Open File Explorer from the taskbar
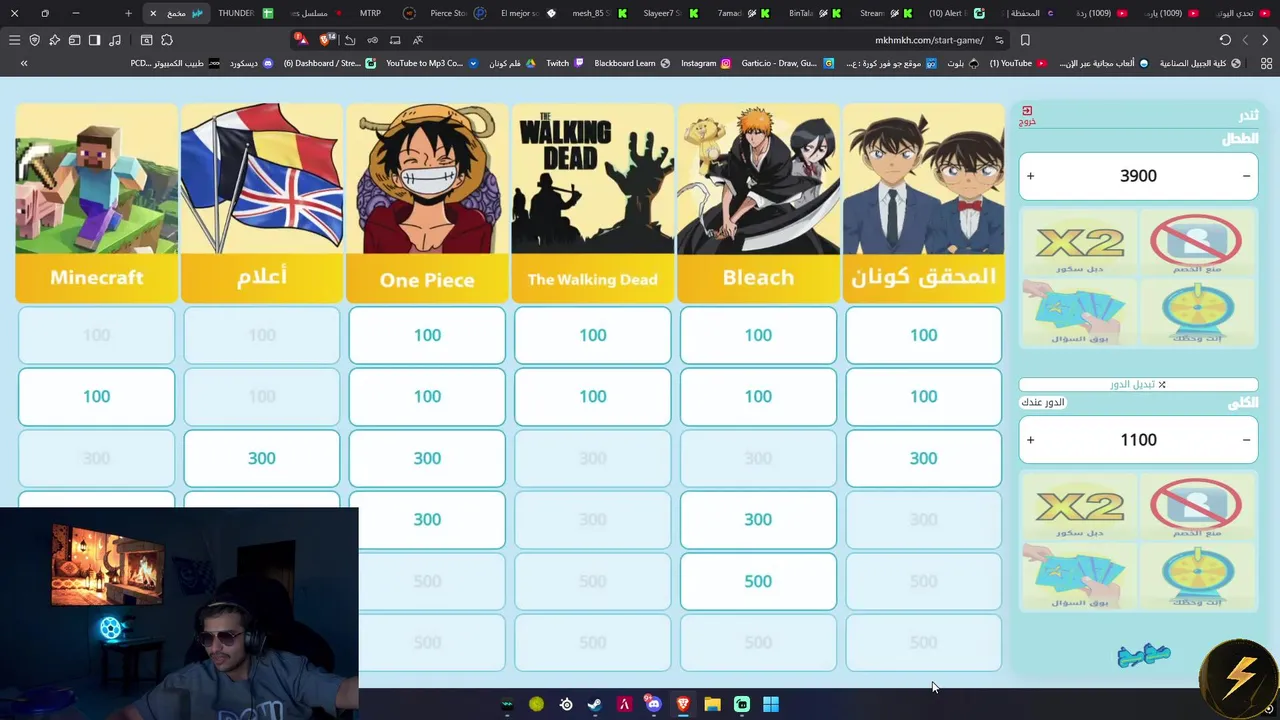The image size is (1280, 720). pos(712,704)
